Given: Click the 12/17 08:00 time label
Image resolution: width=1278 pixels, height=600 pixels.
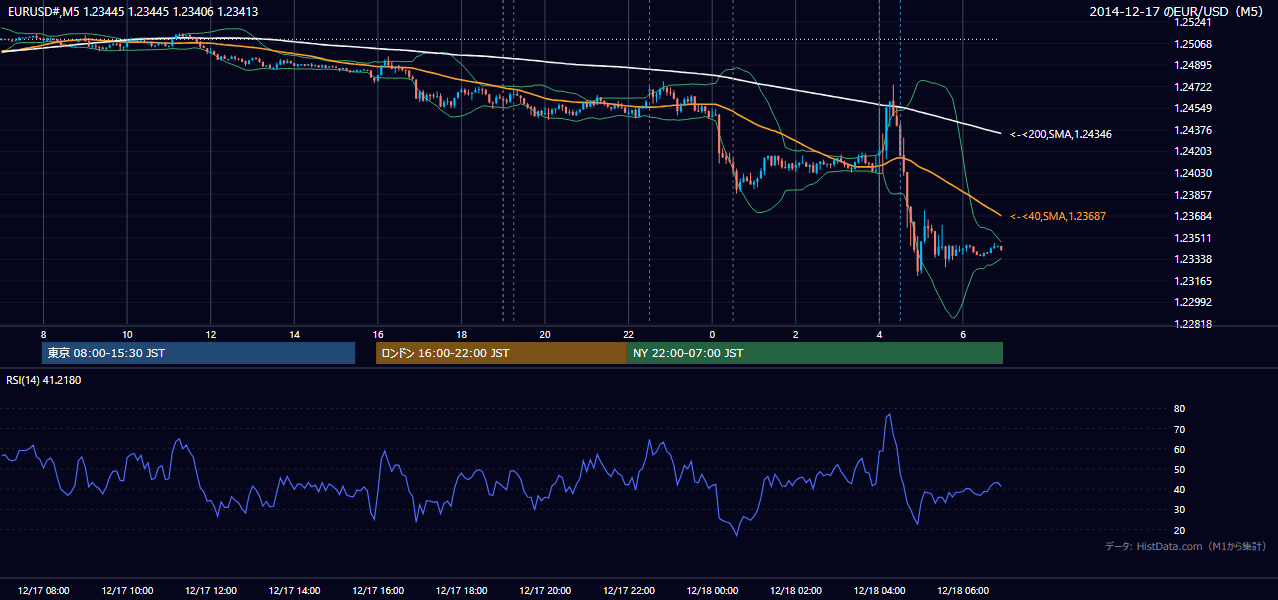Looking at the screenshot, I should (43, 591).
